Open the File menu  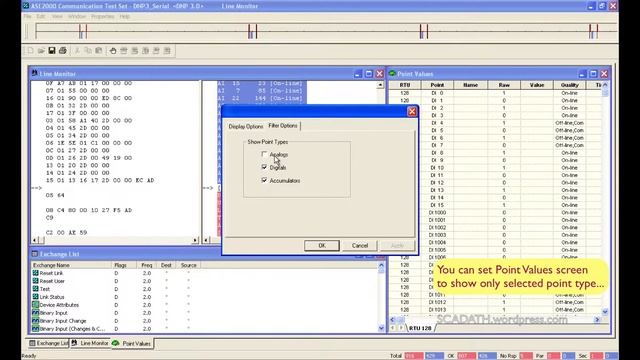pos(27,16)
